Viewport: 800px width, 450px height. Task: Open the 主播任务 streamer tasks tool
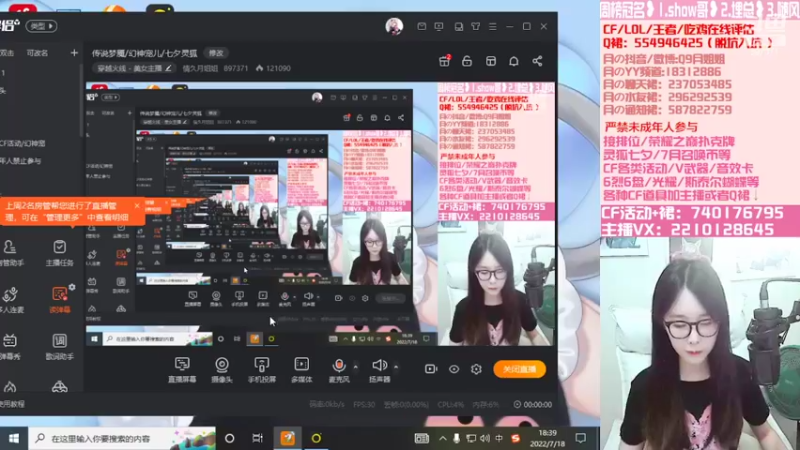coord(59,254)
